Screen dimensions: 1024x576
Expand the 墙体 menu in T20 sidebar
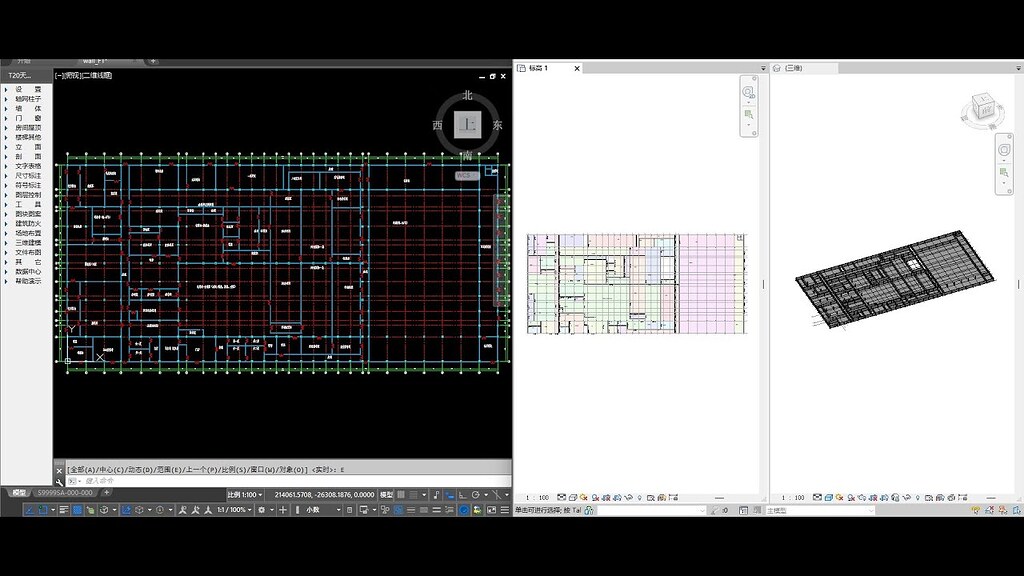coord(27,108)
